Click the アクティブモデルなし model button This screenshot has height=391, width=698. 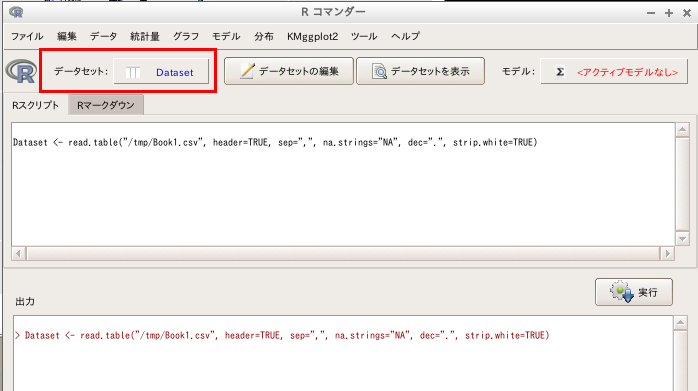[614, 71]
